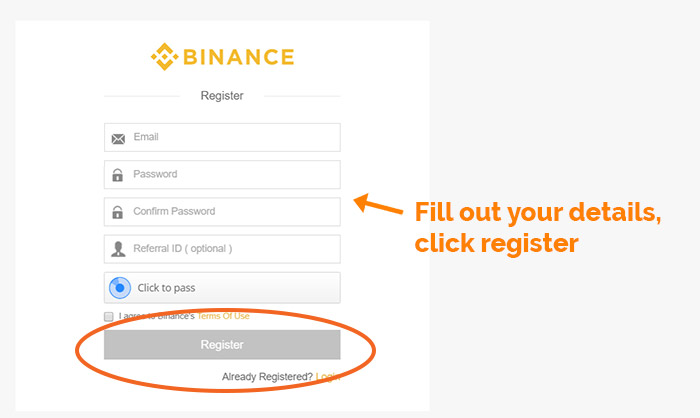Click the orange arrow annotation
Screen dimensions: 700x418
(378, 204)
